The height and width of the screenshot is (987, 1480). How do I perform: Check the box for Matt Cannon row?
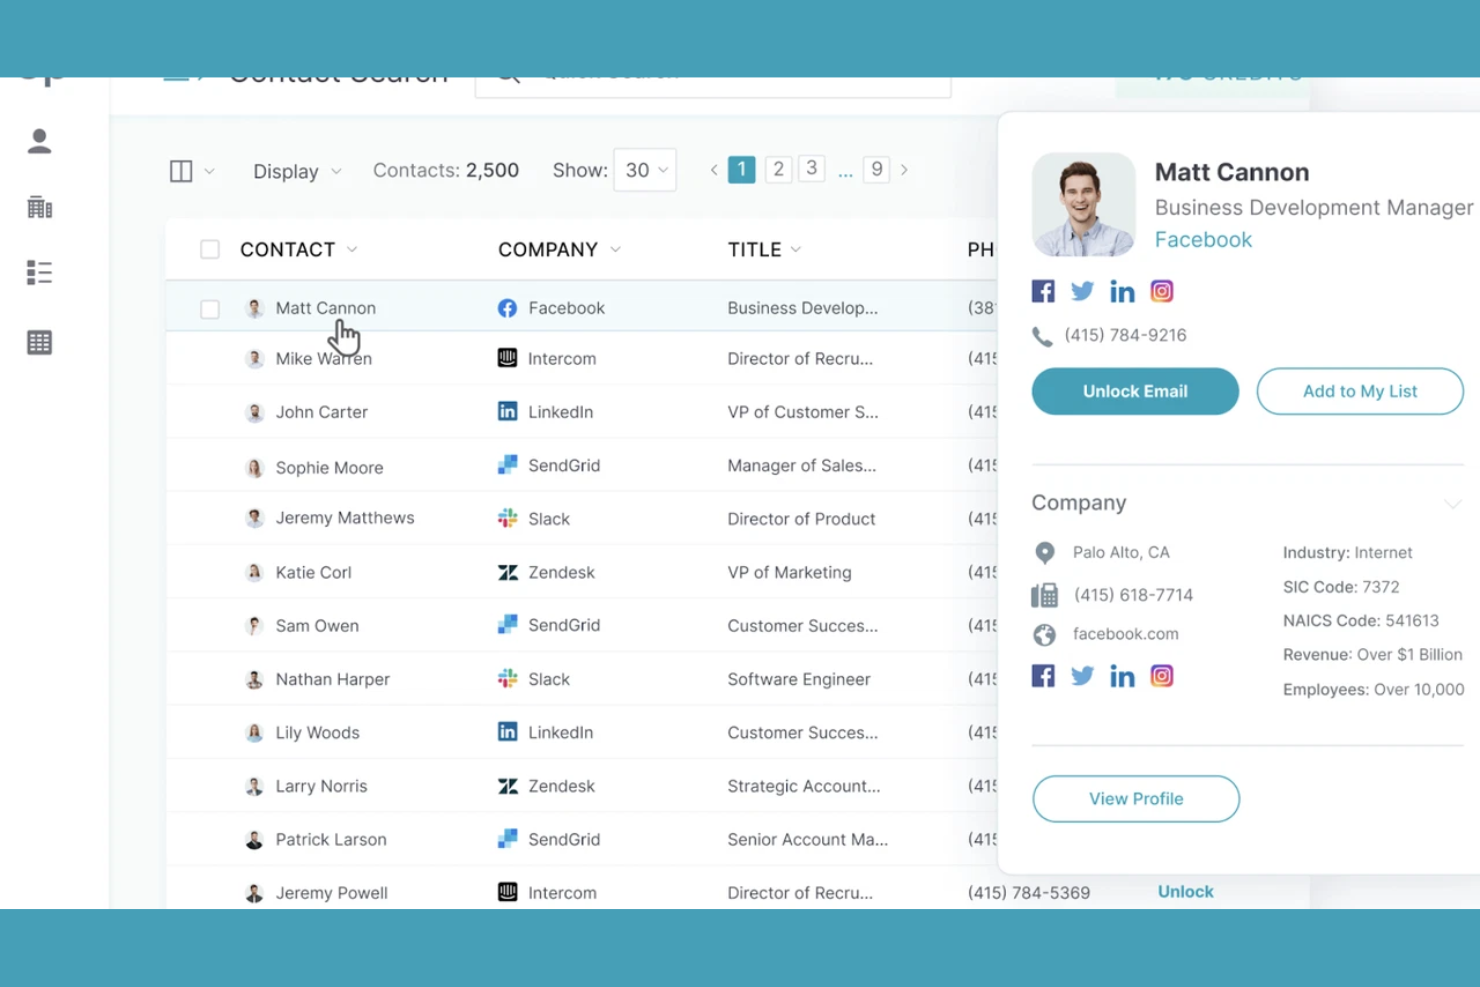(209, 309)
